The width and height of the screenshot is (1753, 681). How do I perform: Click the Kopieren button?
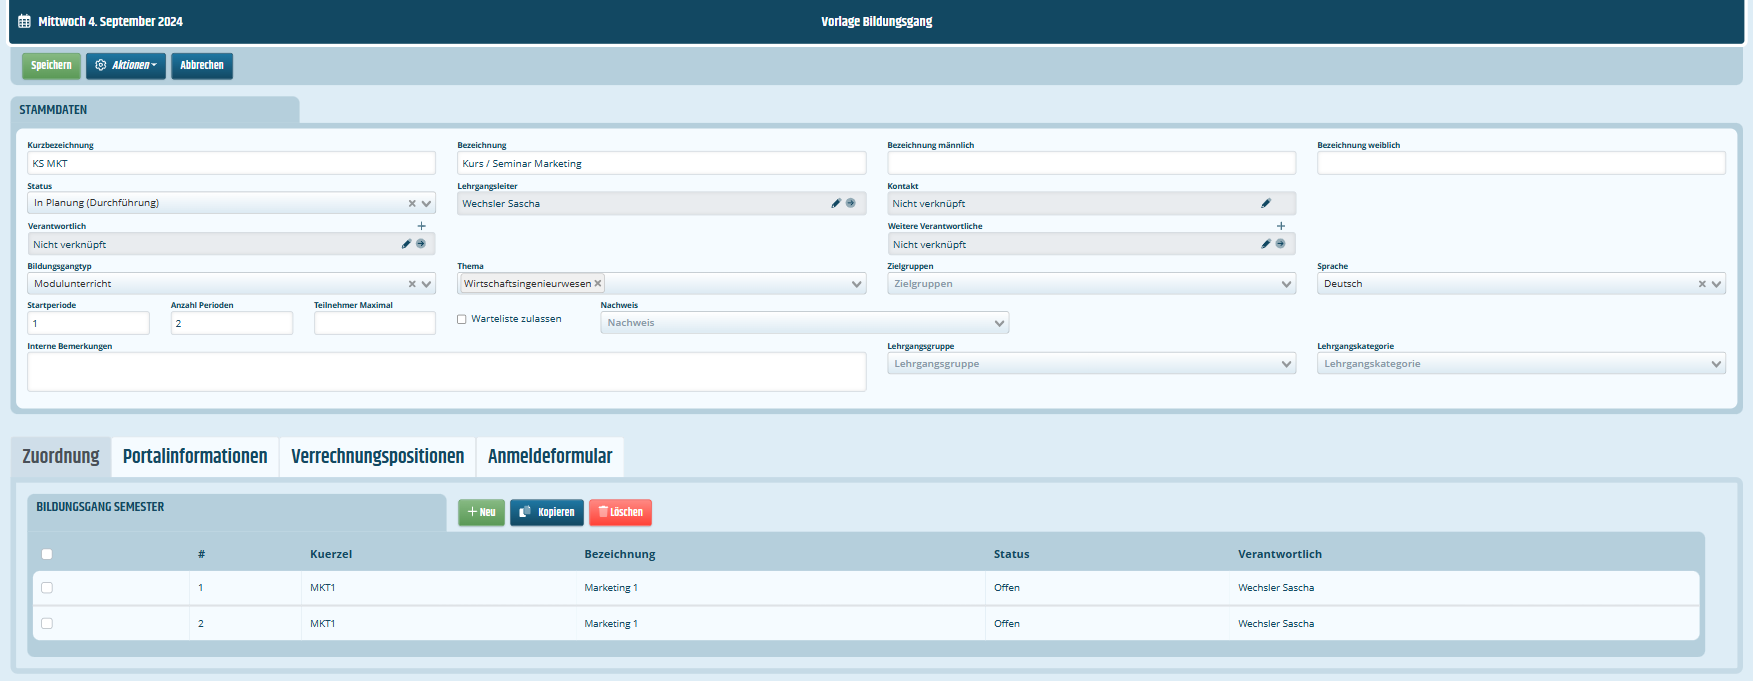(x=547, y=512)
